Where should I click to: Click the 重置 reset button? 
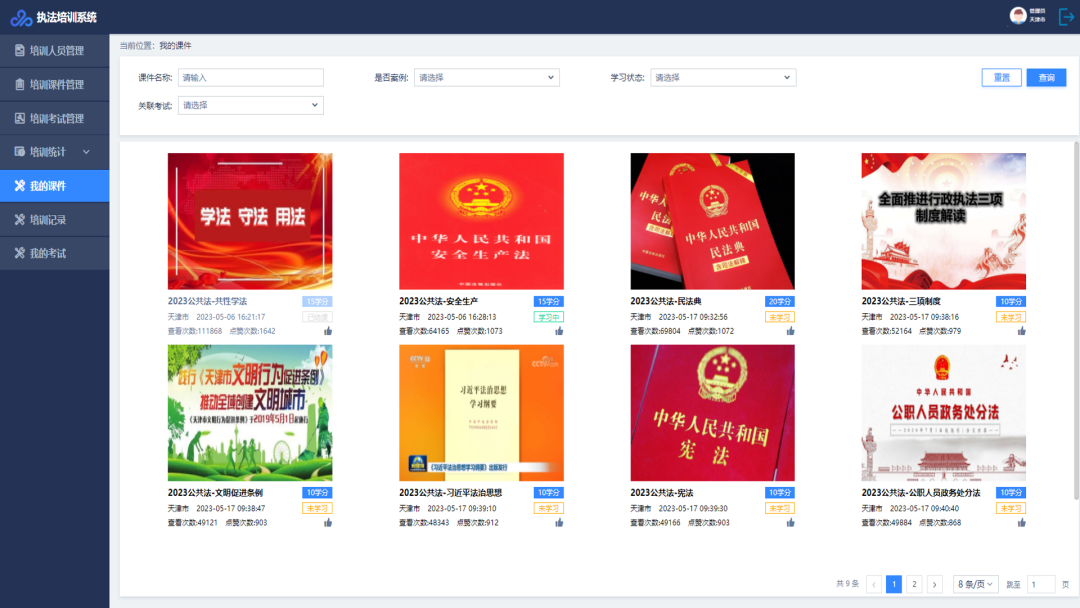pyautogui.click(x=1001, y=78)
